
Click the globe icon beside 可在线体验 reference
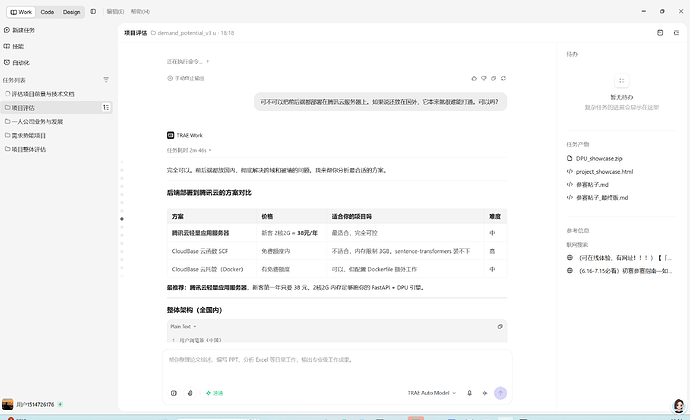(570, 258)
